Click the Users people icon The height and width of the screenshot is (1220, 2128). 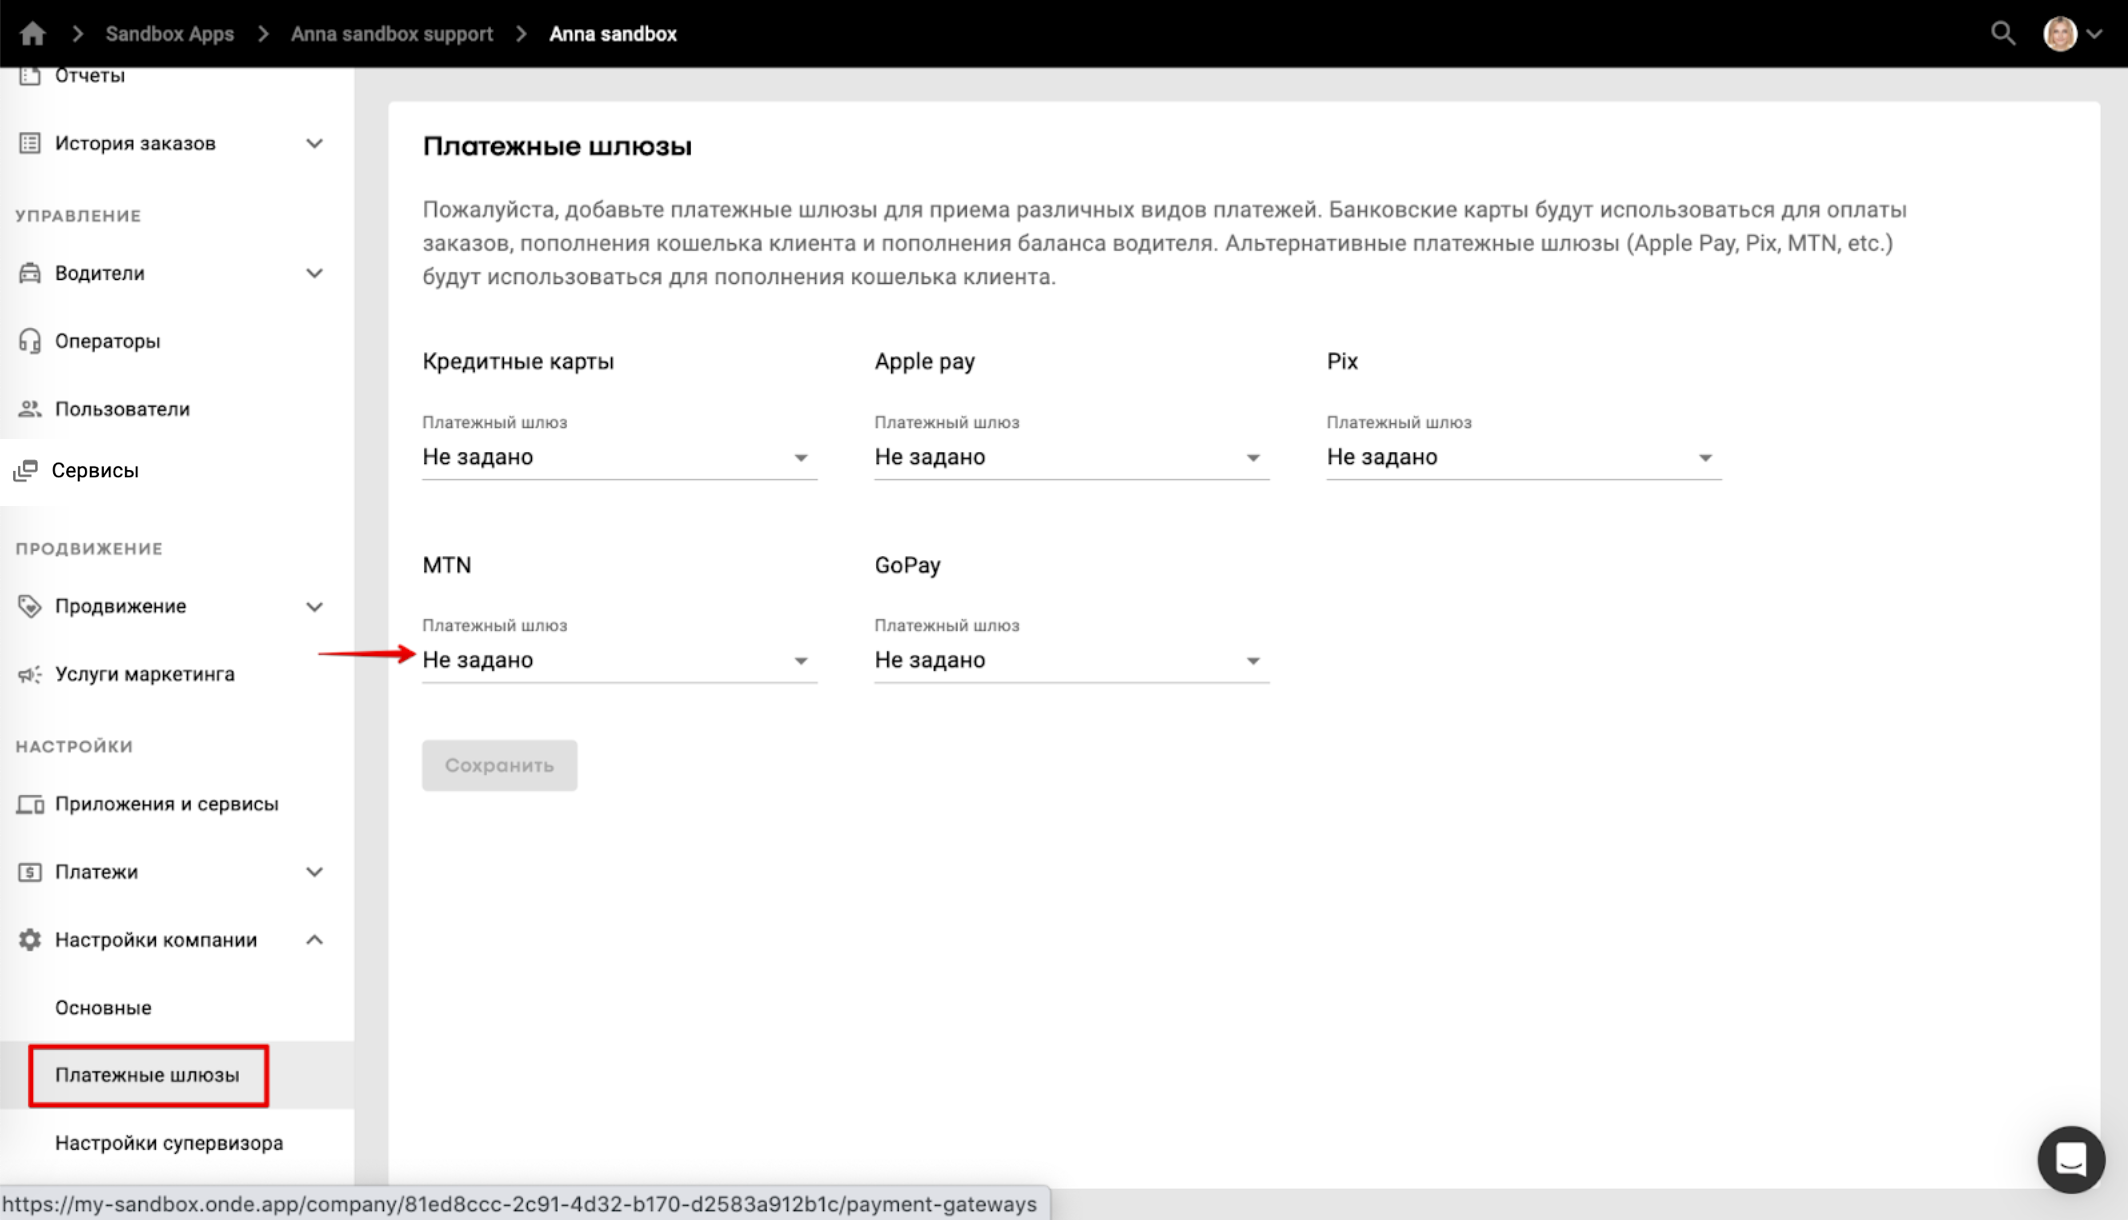[x=30, y=409]
